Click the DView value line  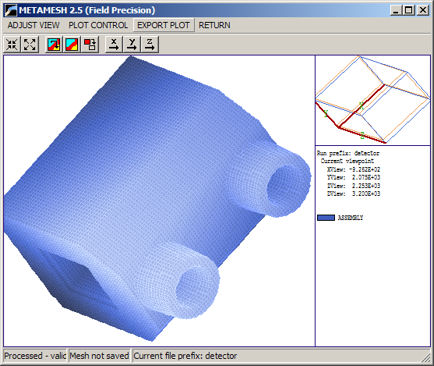[x=353, y=194]
